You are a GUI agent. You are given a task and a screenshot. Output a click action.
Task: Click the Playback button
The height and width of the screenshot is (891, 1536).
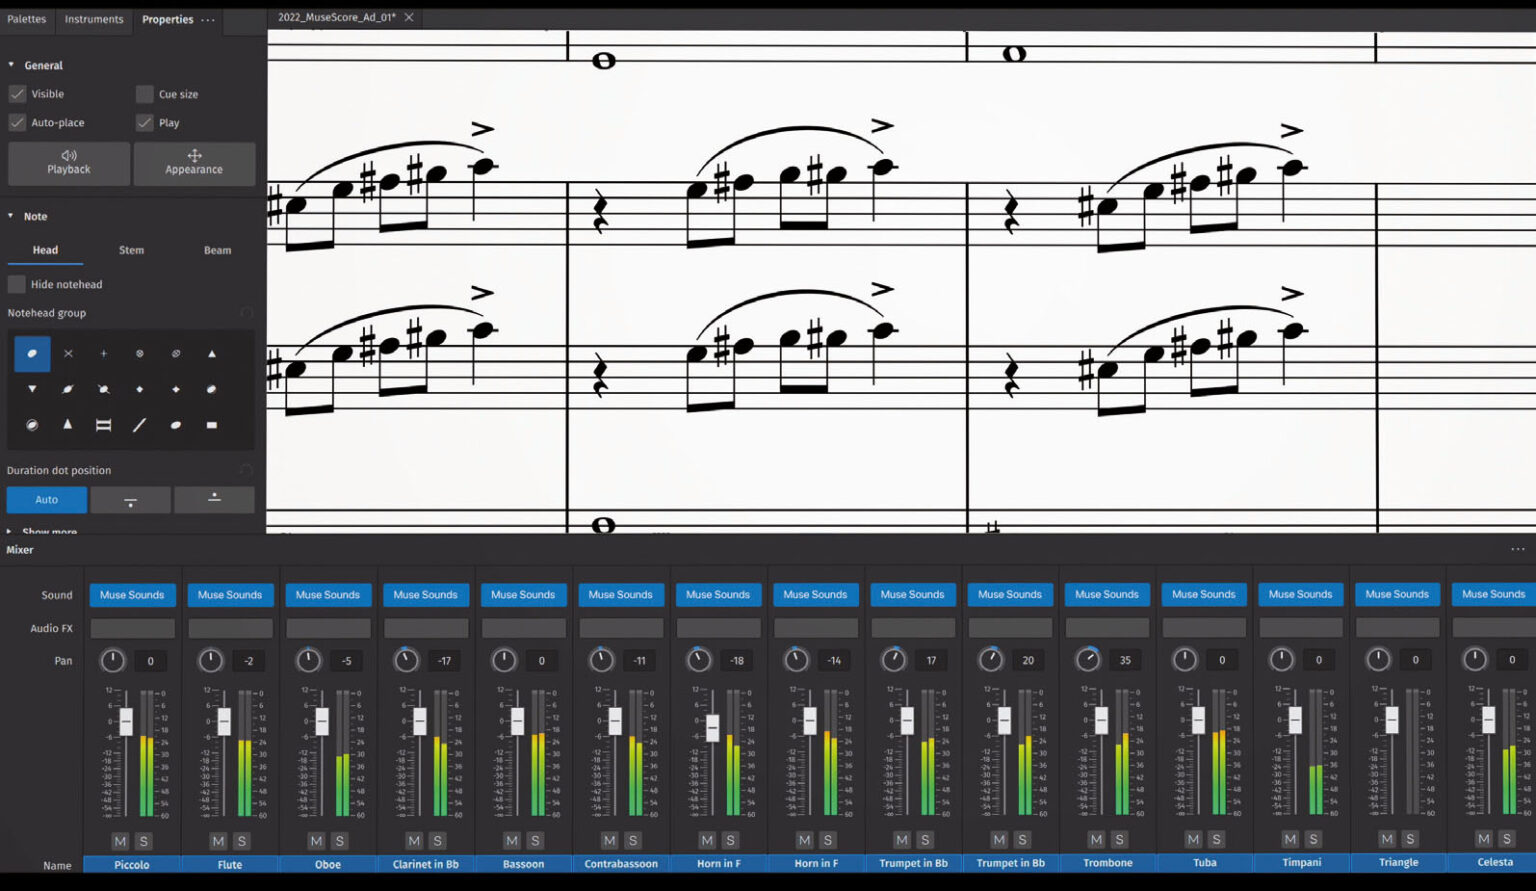[x=69, y=163]
